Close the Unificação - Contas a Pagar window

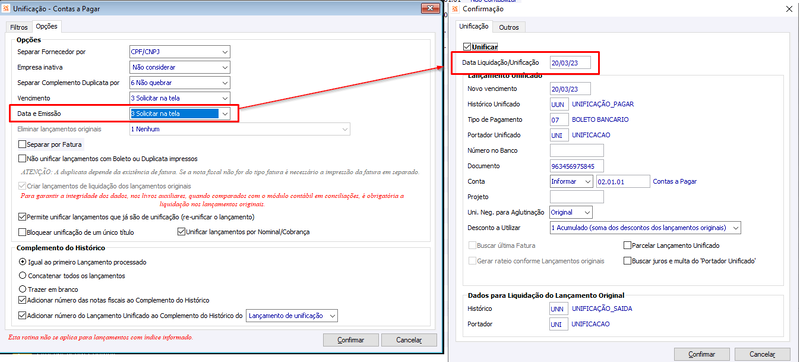[430, 9]
